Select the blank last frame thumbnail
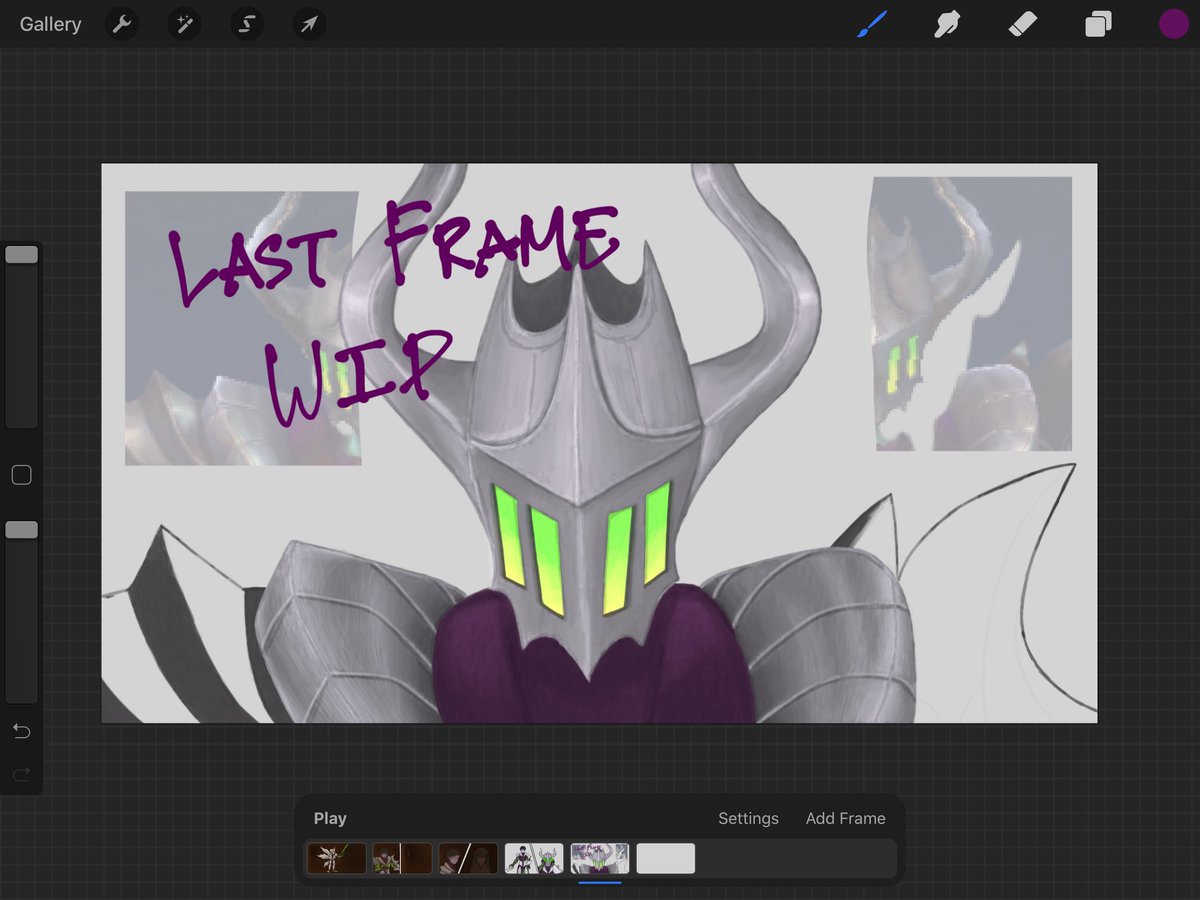Viewport: 1200px width, 900px height. pyautogui.click(x=666, y=858)
